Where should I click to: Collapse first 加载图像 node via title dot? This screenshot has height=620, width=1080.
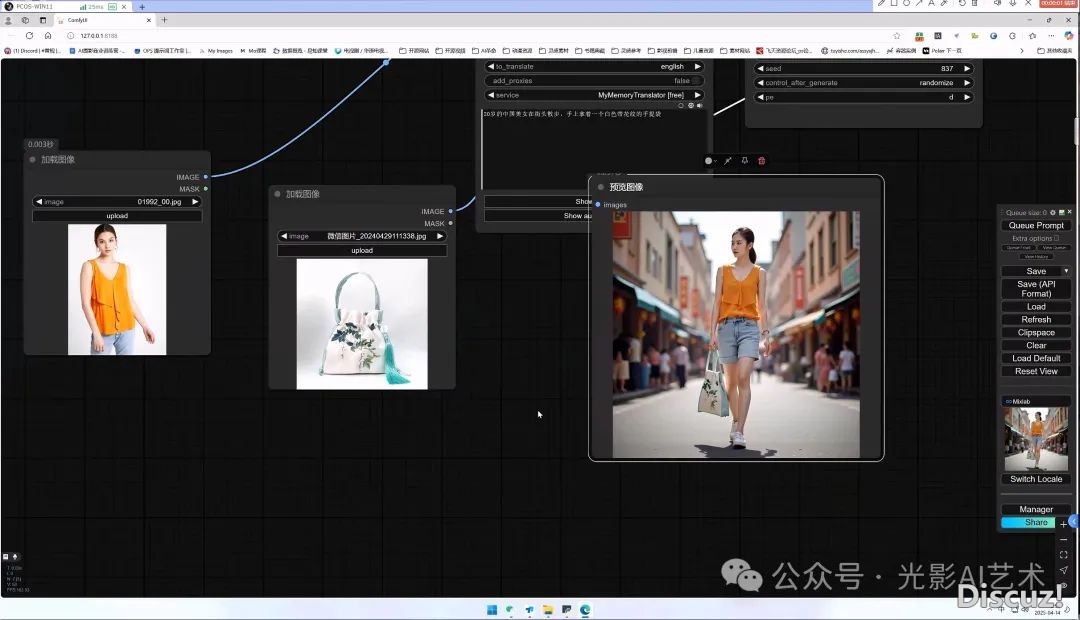[x=32, y=159]
